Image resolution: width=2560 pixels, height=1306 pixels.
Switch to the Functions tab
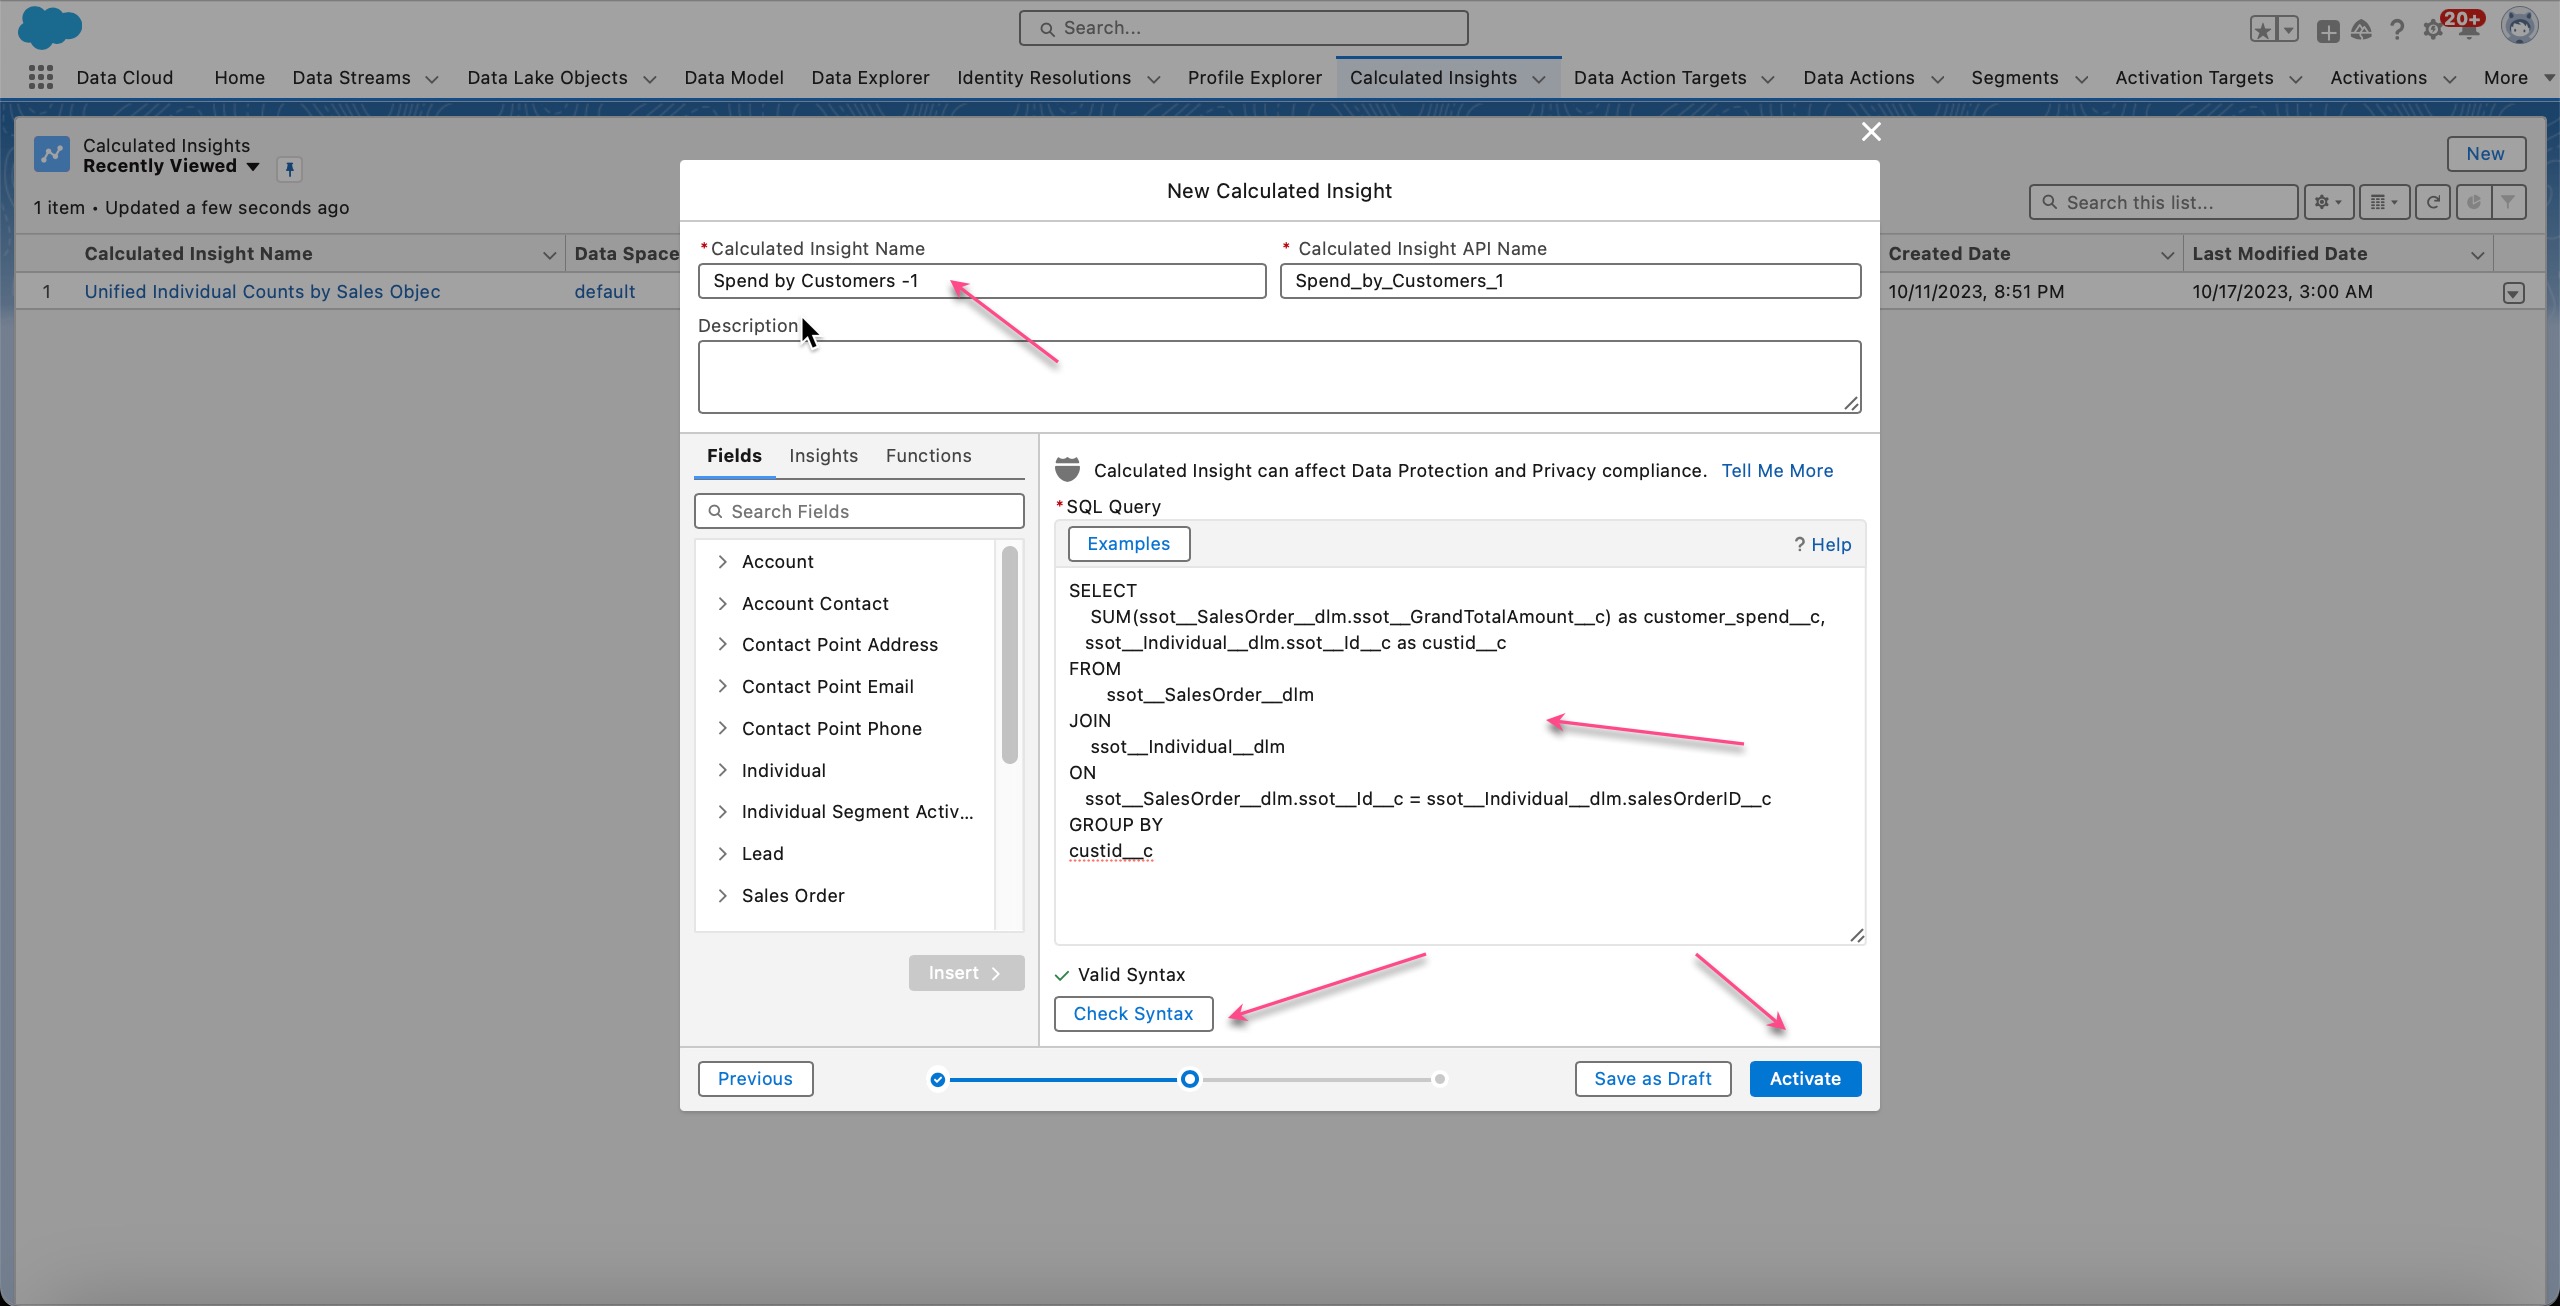tap(928, 456)
